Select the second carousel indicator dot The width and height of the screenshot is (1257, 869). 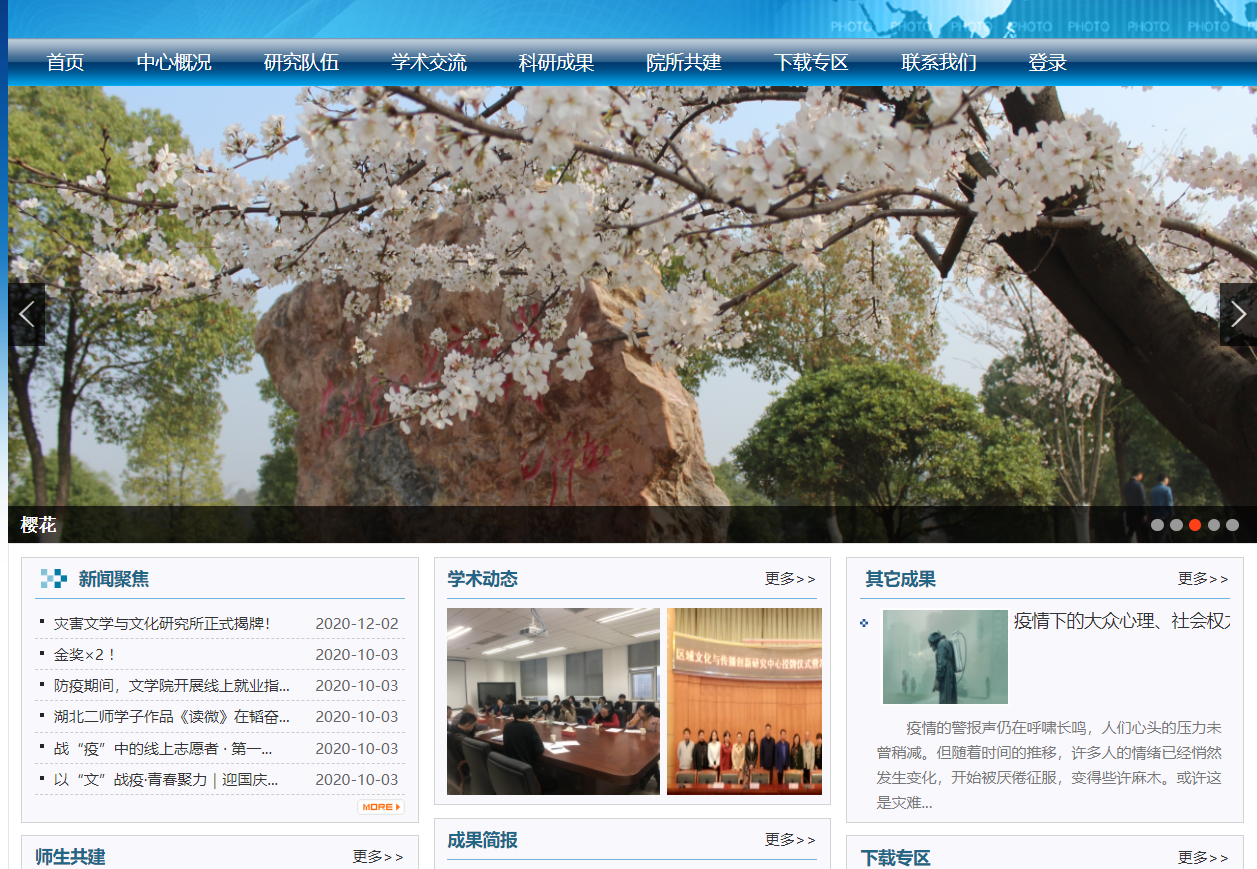click(1176, 525)
